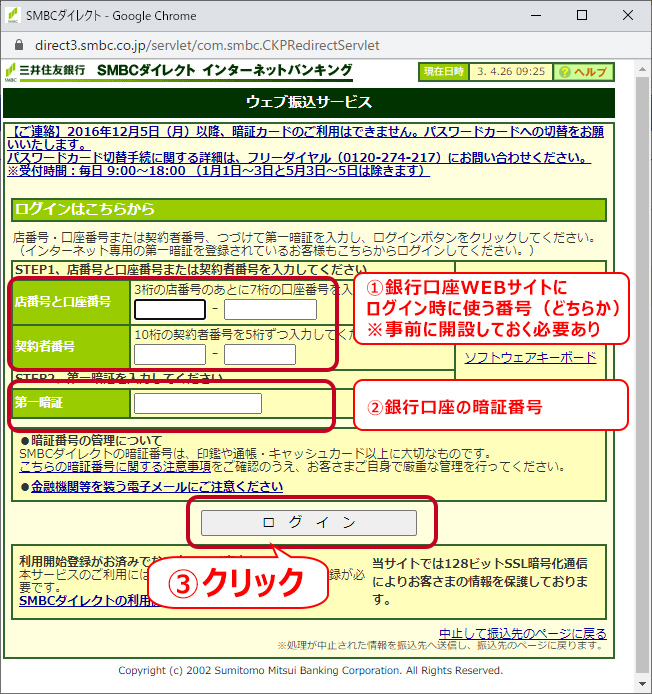Screen dimensions: 652x694
Task: Focus the 第一暗証 password field
Action: pyautogui.click(x=198, y=404)
